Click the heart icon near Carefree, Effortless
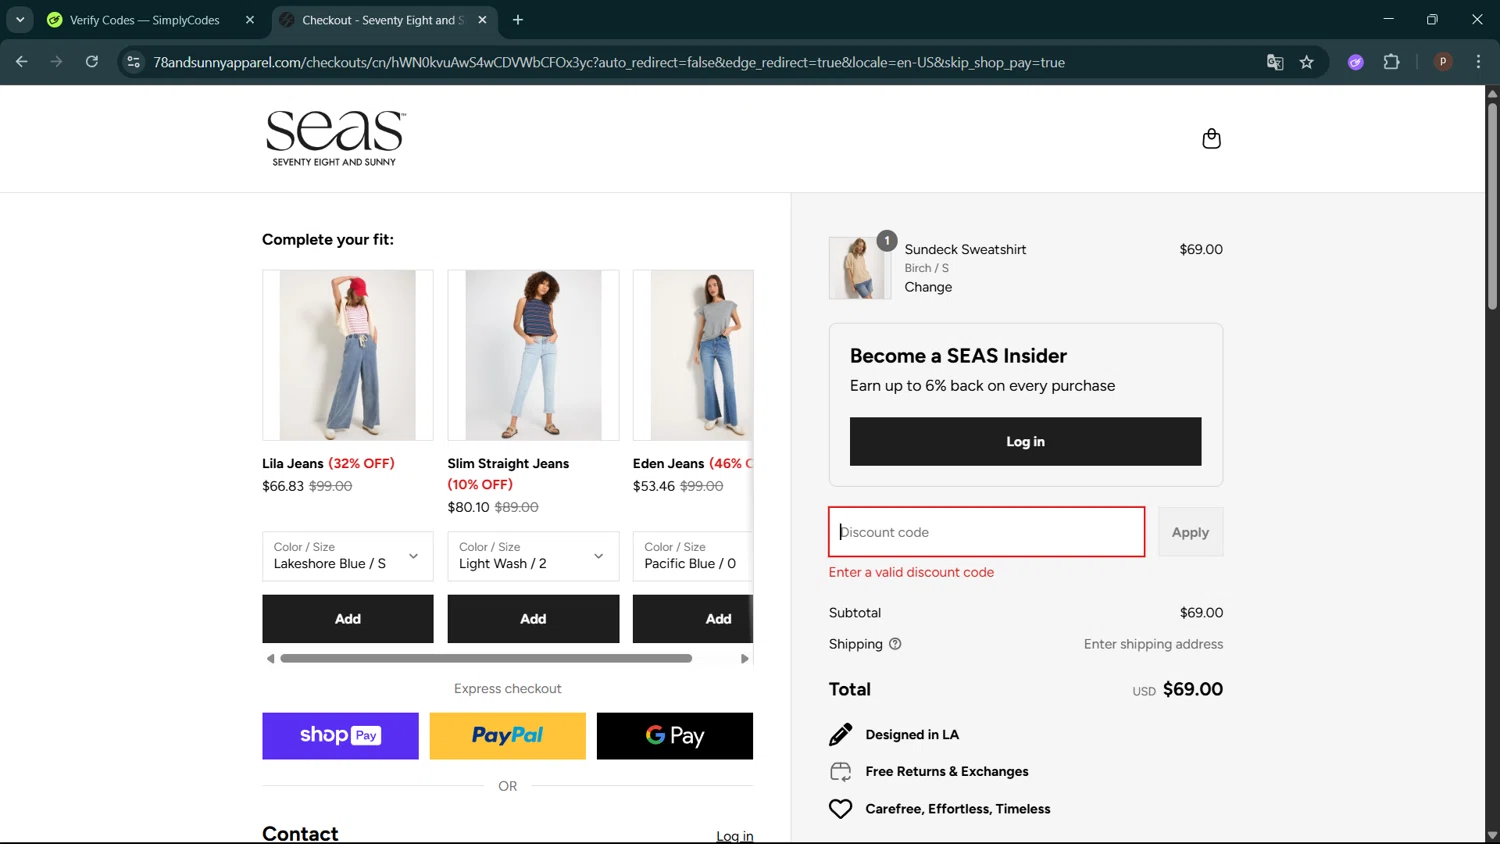This screenshot has height=844, width=1500. click(x=840, y=808)
